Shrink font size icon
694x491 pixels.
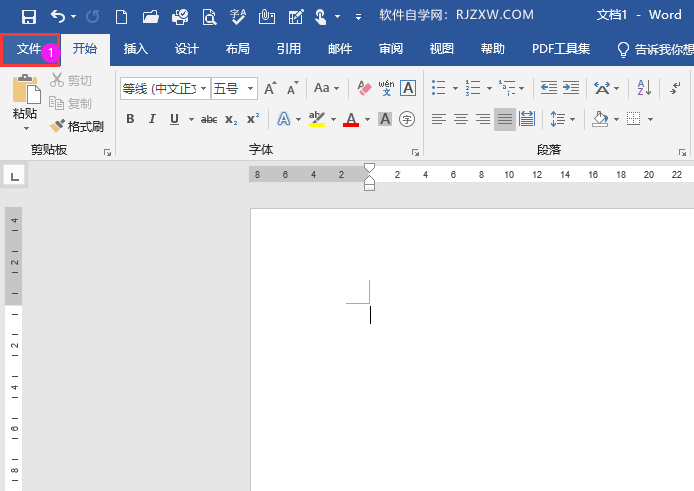click(293, 89)
